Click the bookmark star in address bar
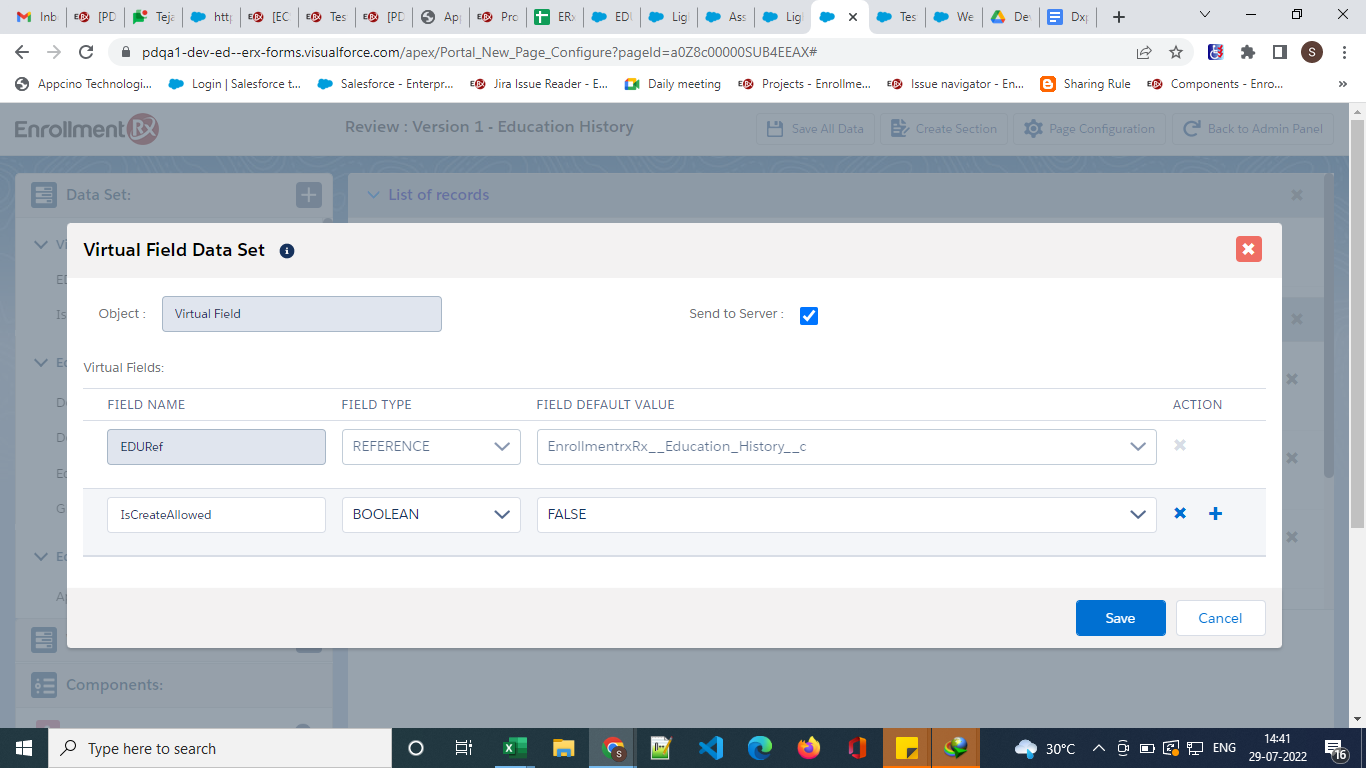 [x=1176, y=52]
